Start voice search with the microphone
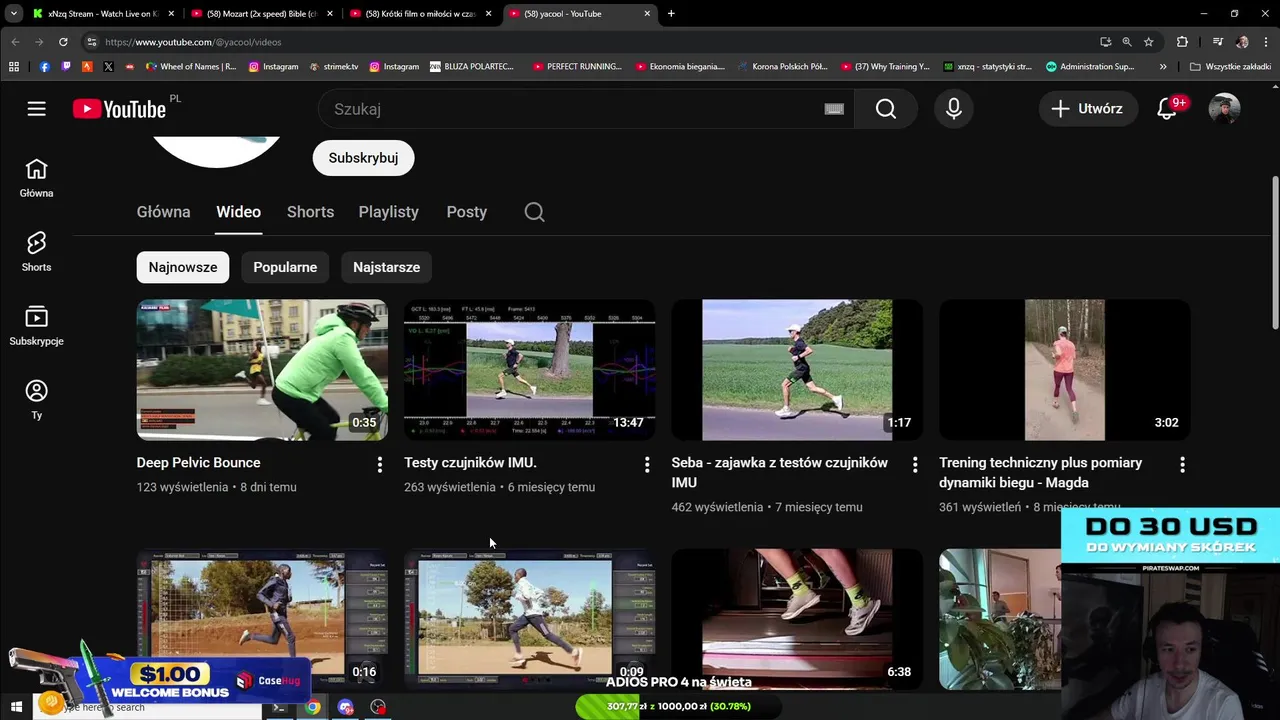Image resolution: width=1280 pixels, height=720 pixels. pyautogui.click(x=954, y=109)
